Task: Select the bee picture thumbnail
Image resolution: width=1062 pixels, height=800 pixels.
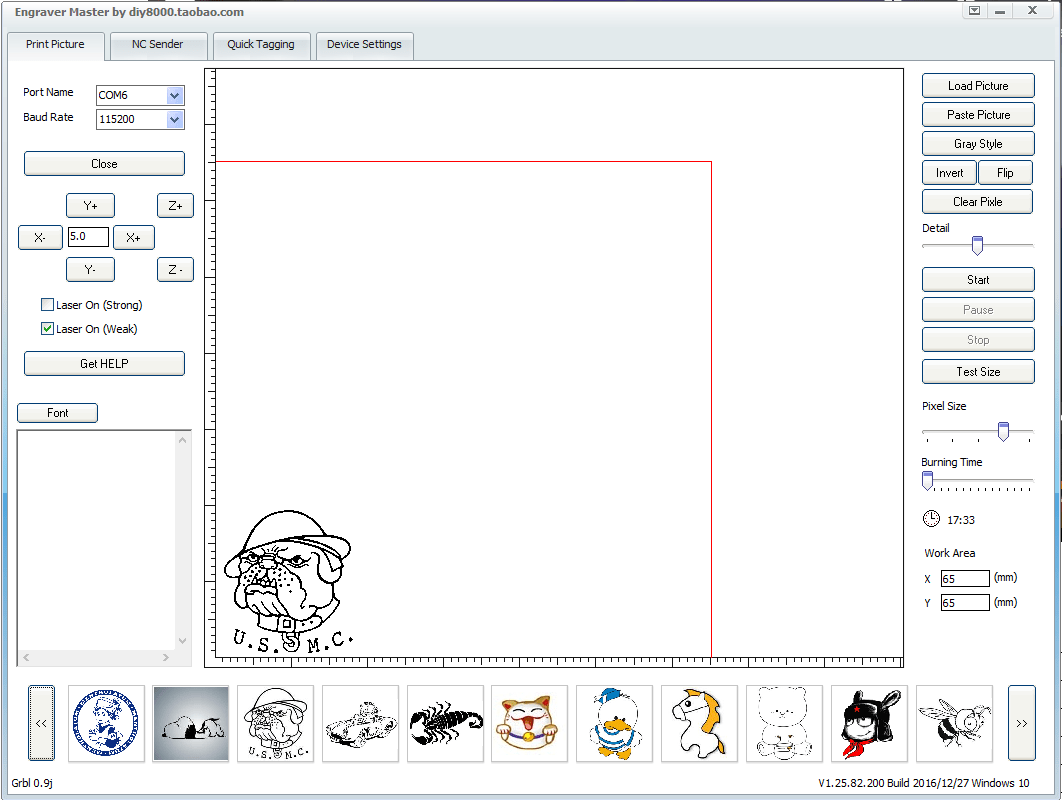Action: [x=954, y=723]
